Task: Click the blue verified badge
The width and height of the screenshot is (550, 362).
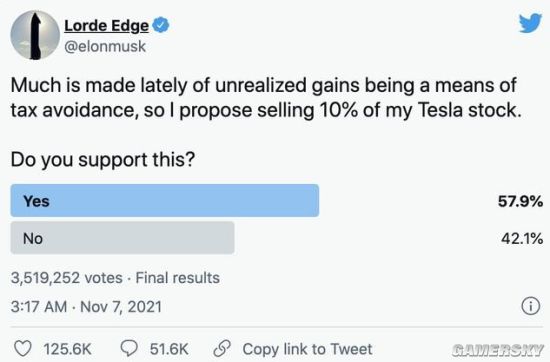Action: (161, 25)
